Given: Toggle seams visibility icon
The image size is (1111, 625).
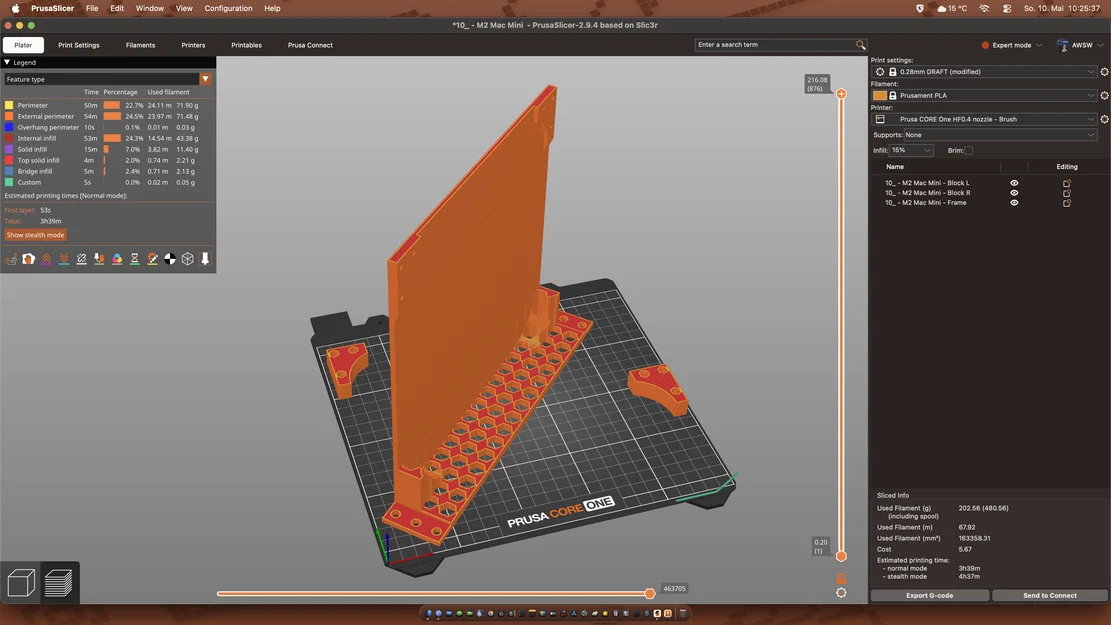Looking at the screenshot, I should point(81,259).
